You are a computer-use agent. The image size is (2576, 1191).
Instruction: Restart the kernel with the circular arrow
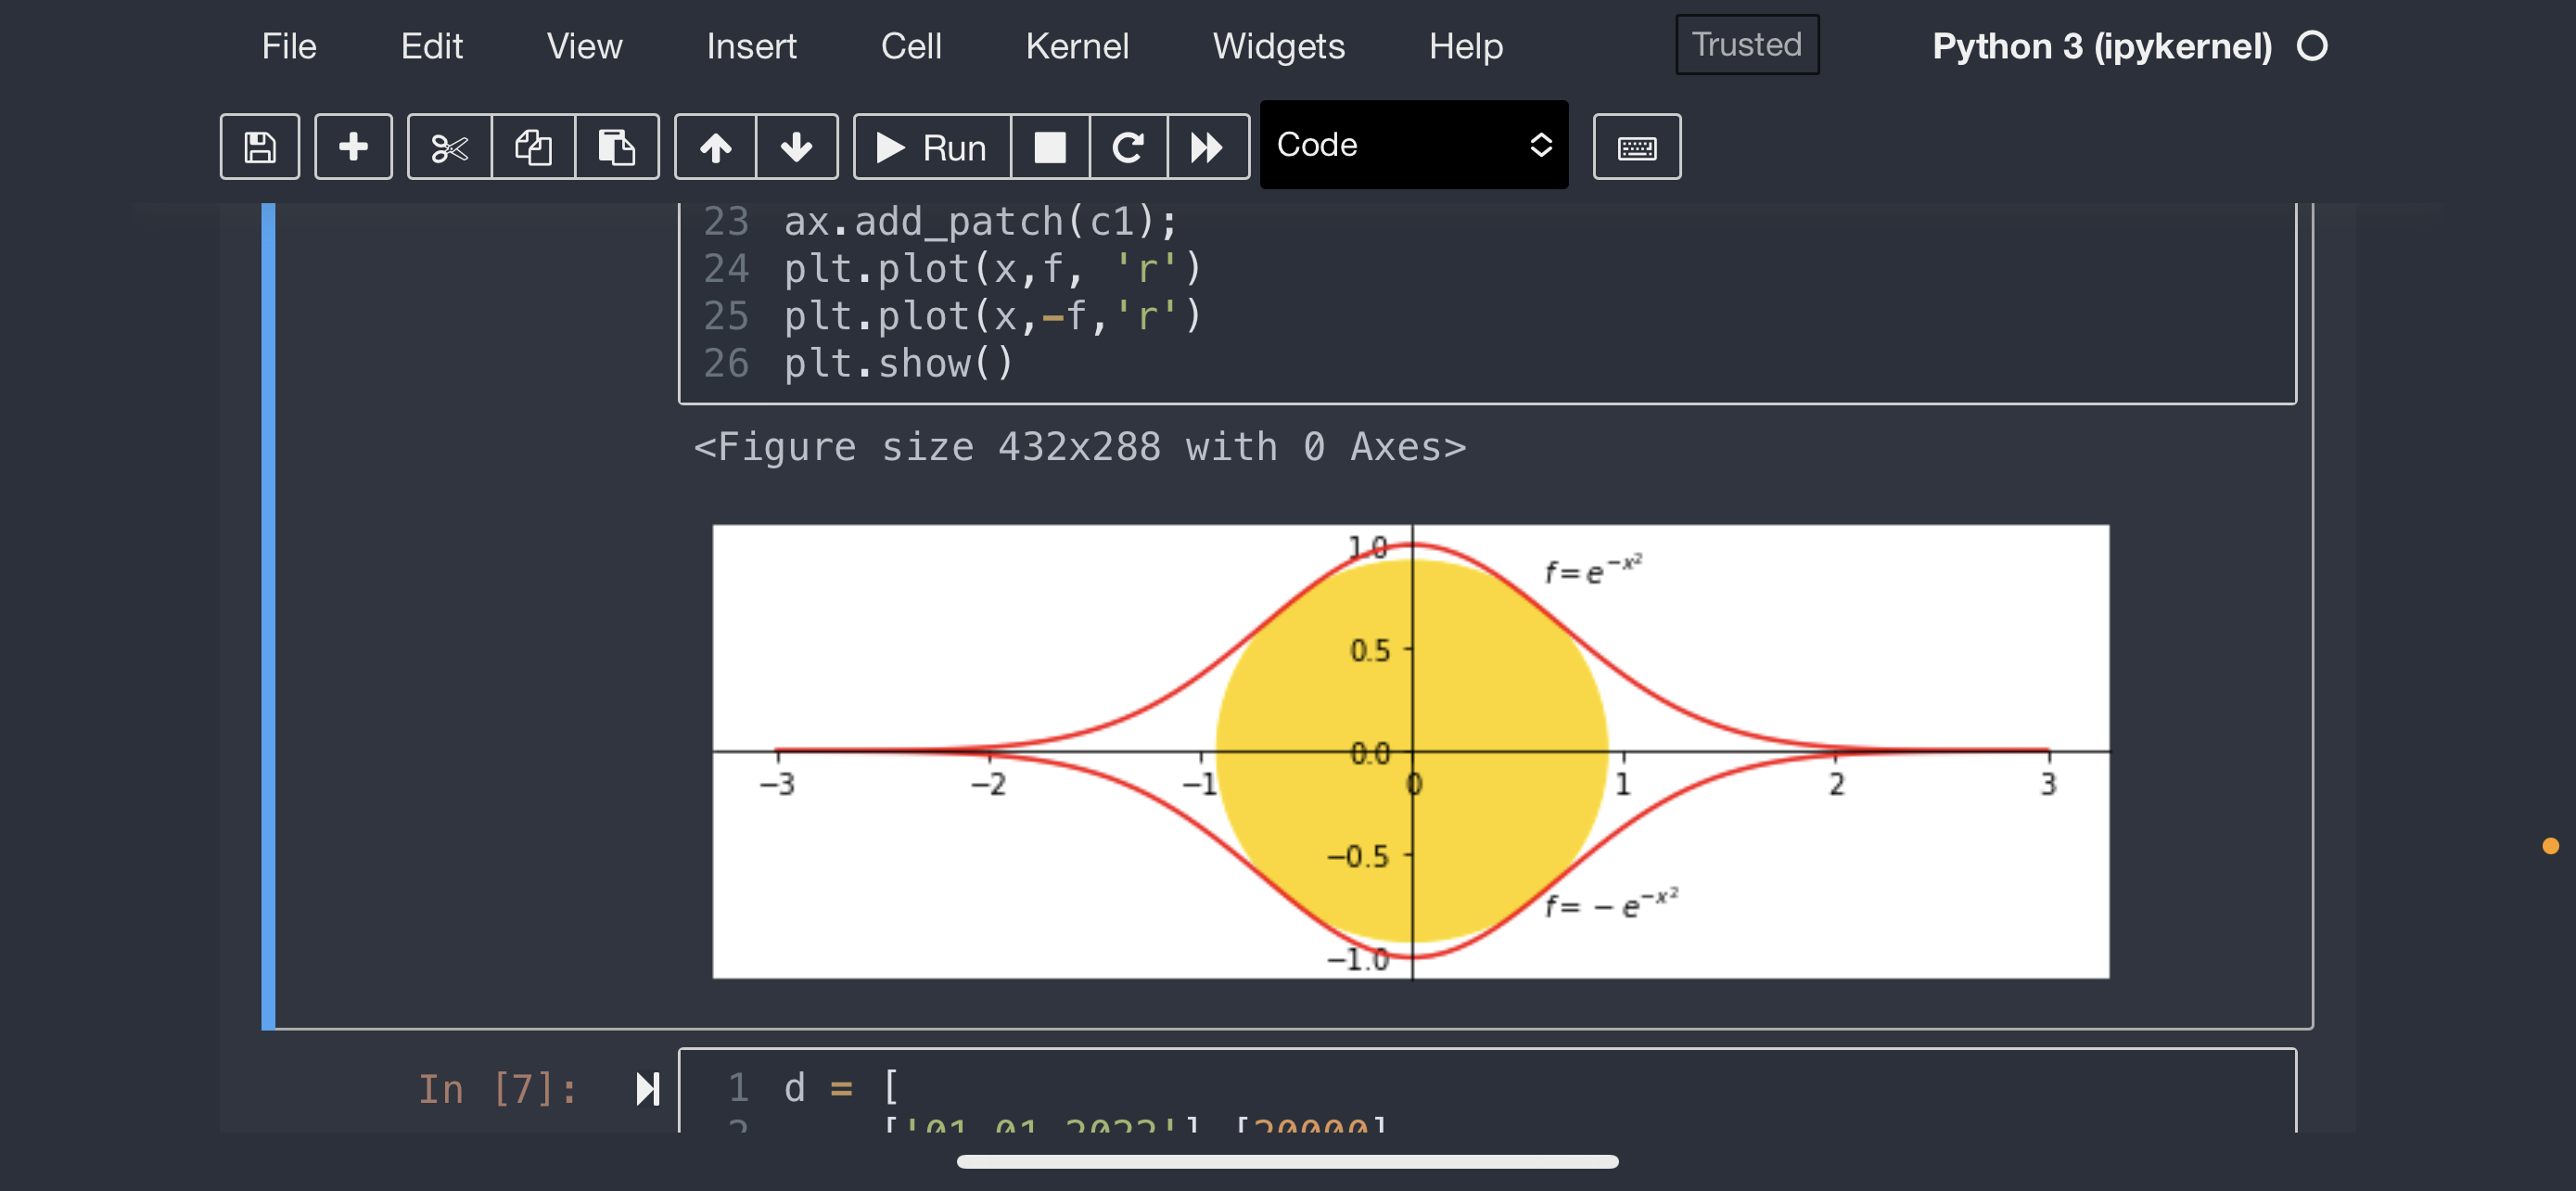(x=1128, y=147)
